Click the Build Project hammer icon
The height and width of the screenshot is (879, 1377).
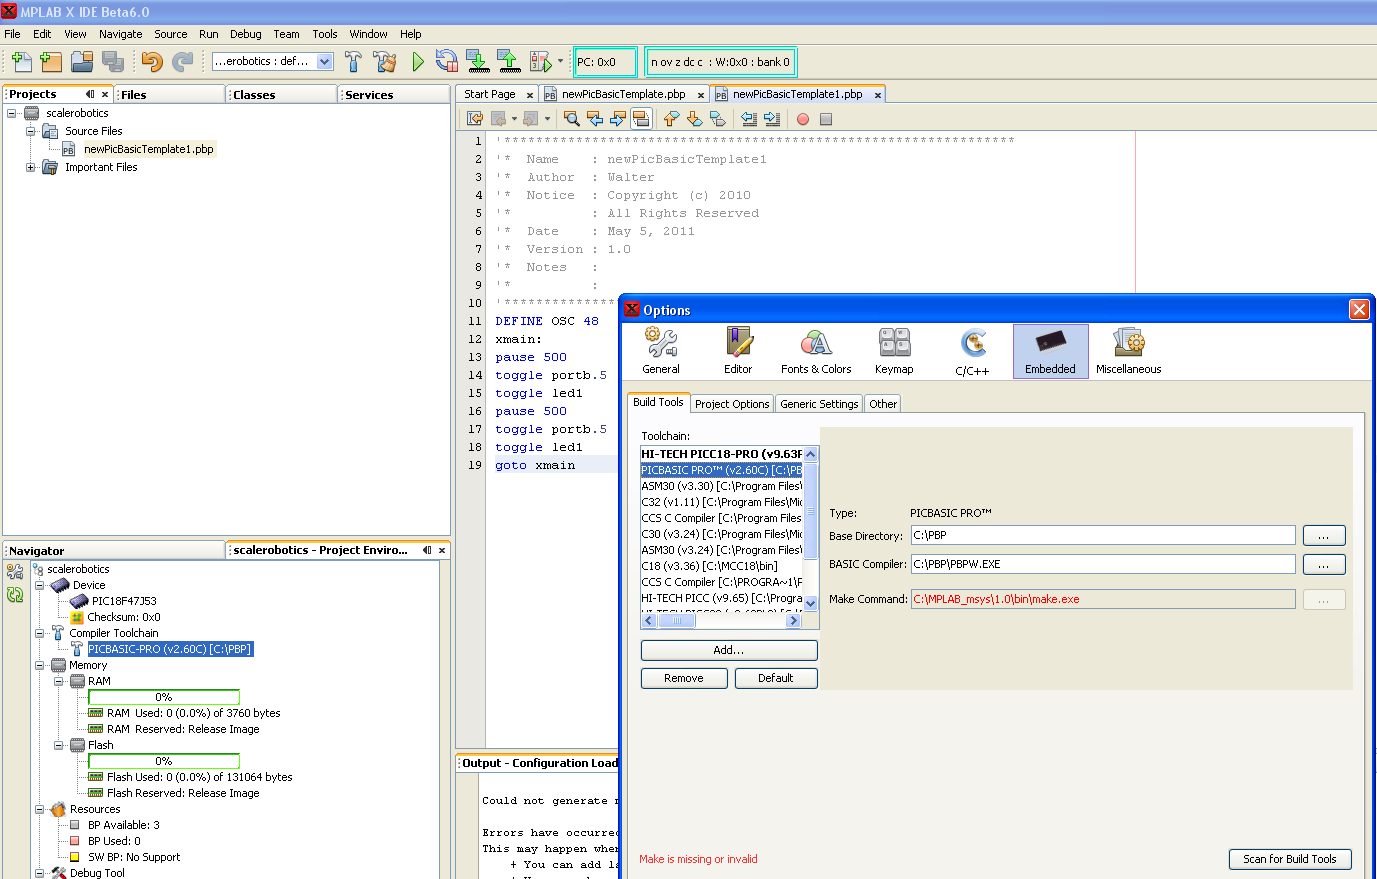tap(353, 62)
